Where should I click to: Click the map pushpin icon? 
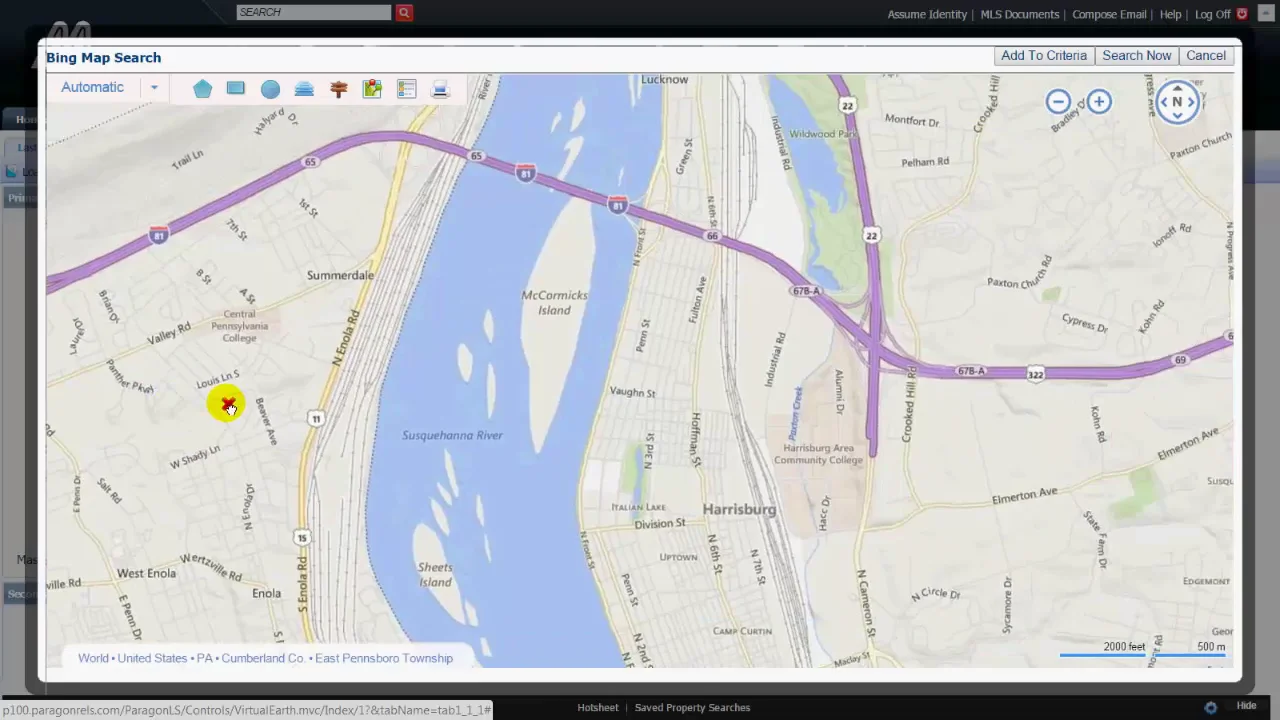[x=372, y=89]
